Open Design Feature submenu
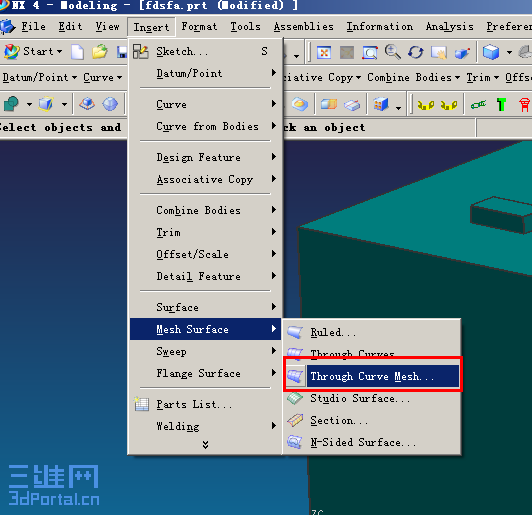 click(x=205, y=157)
